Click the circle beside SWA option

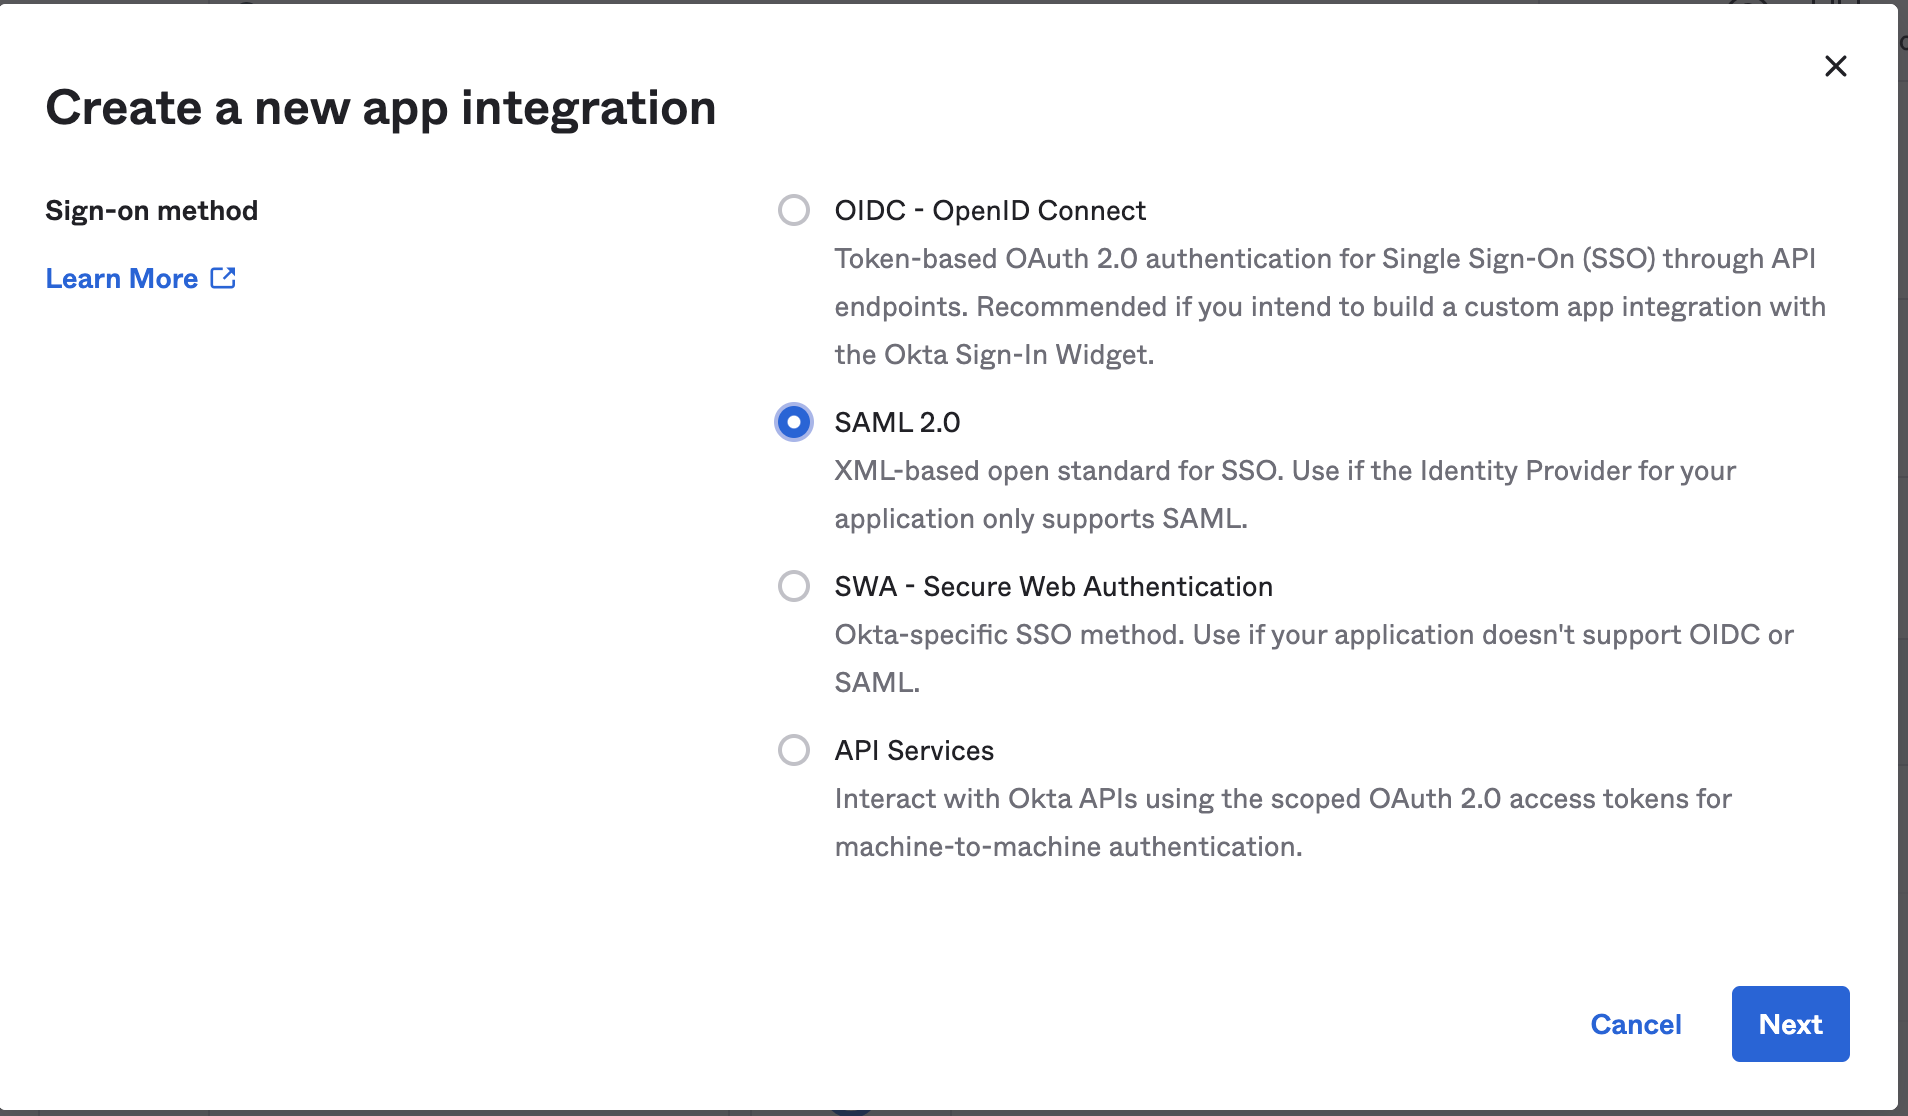click(793, 586)
